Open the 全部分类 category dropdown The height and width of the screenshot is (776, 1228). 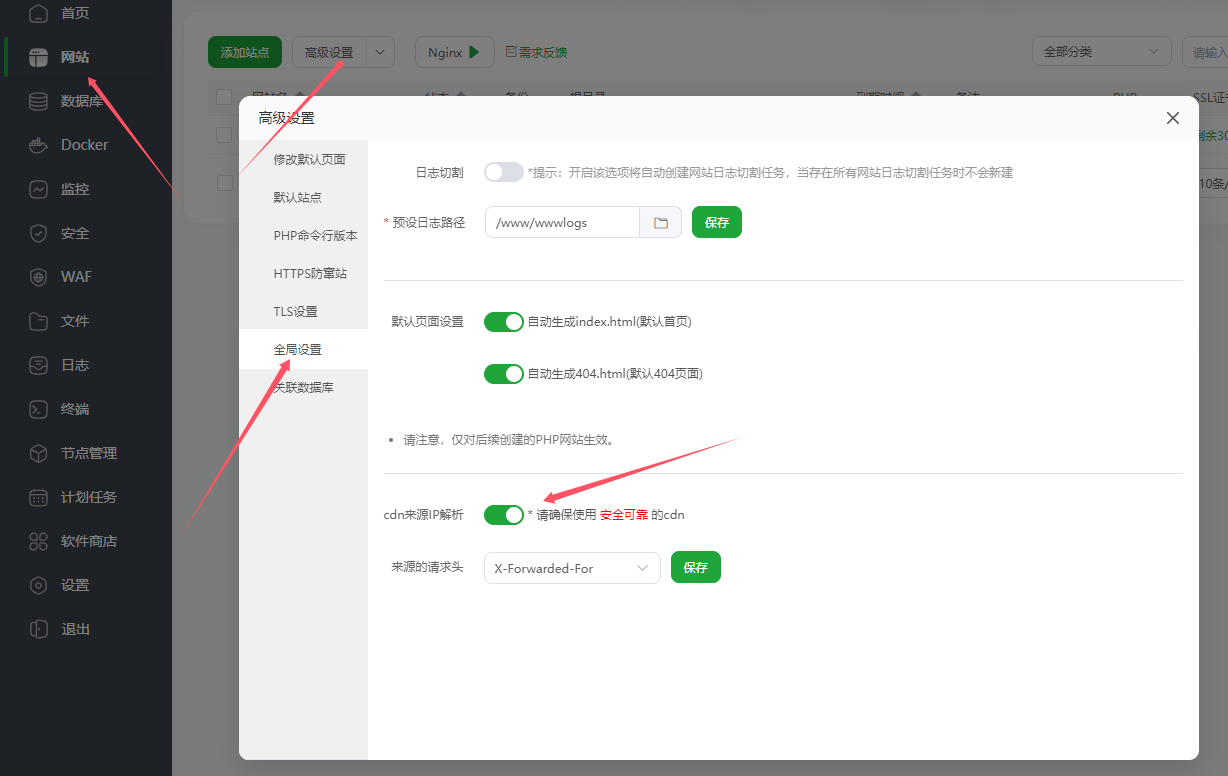1101,52
